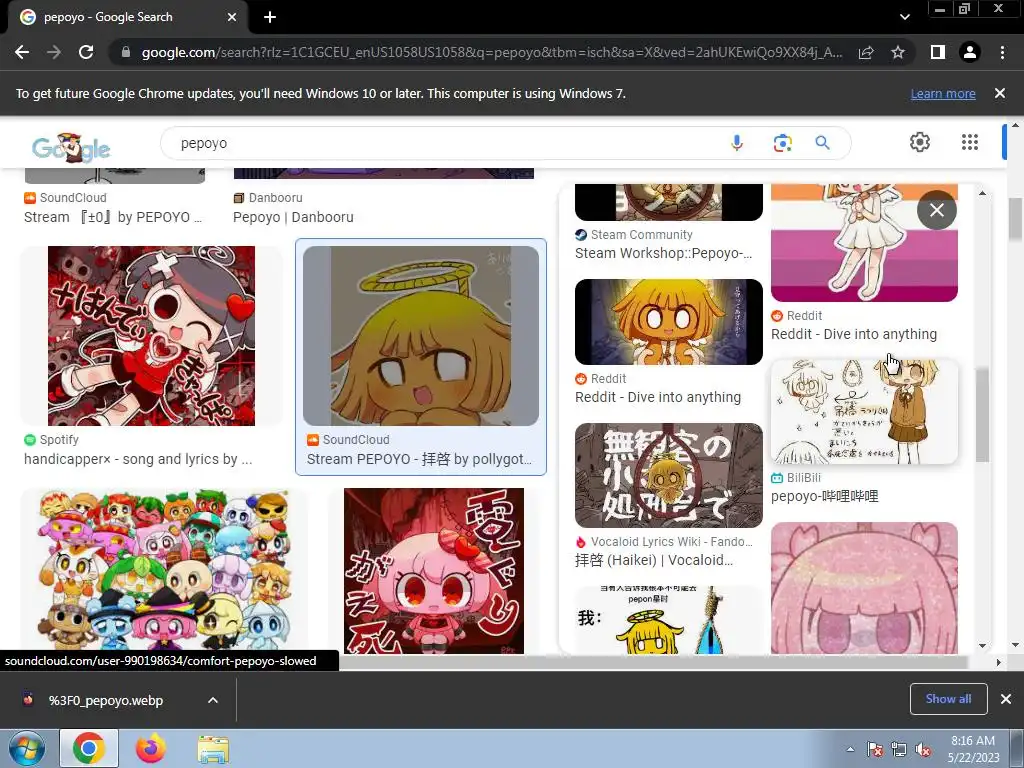Open Chrome three-dot menu

pos(1002,52)
